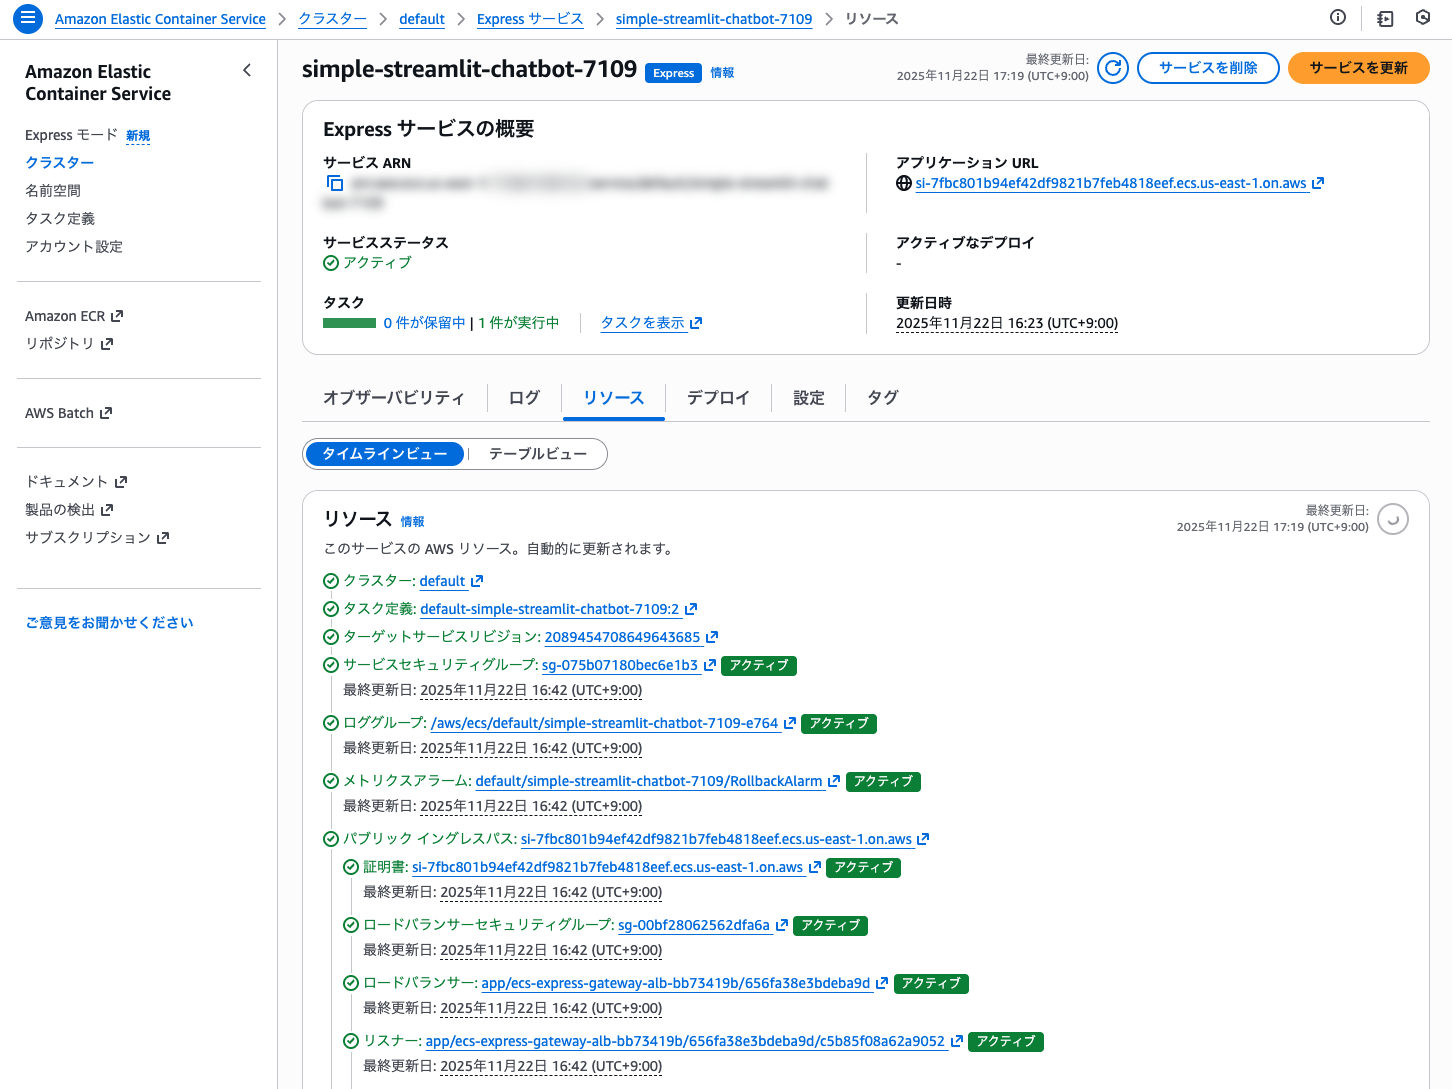The width and height of the screenshot is (1452, 1089).
Task: Open the 設定 tab
Action: click(809, 398)
